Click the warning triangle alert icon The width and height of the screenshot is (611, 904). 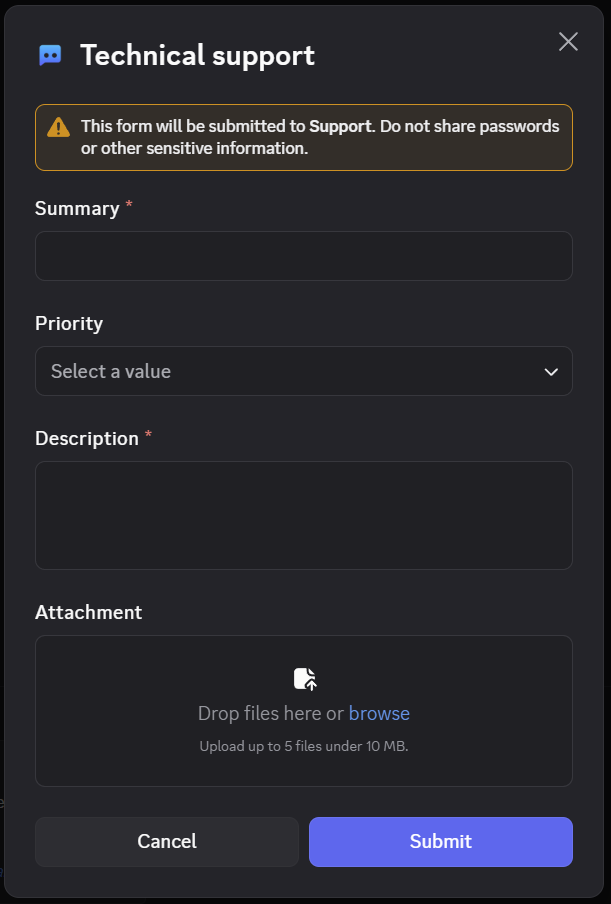(58, 126)
